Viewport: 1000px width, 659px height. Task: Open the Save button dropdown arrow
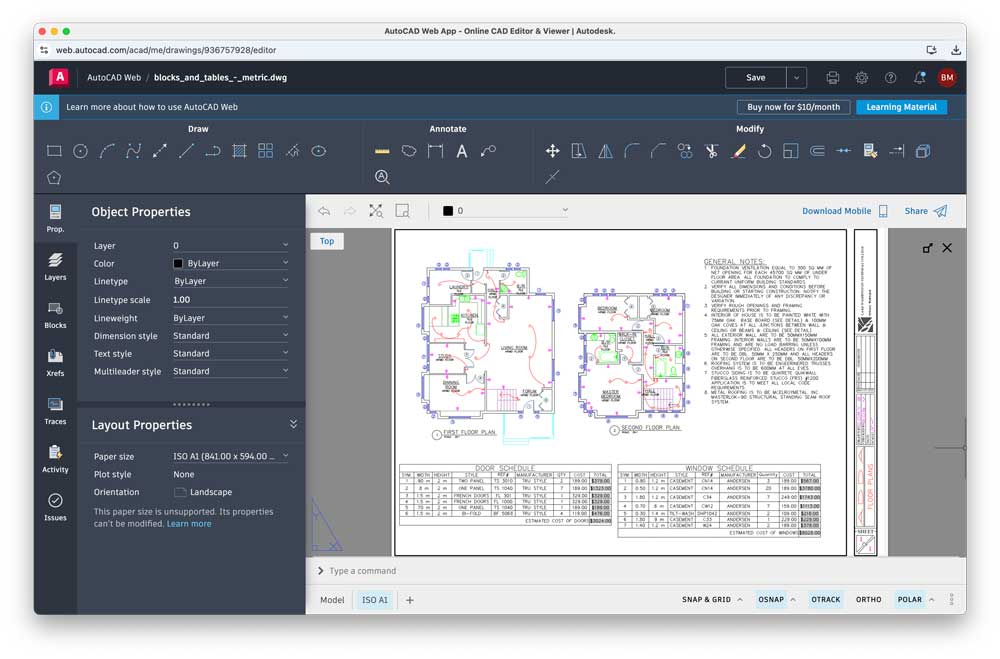[x=796, y=77]
